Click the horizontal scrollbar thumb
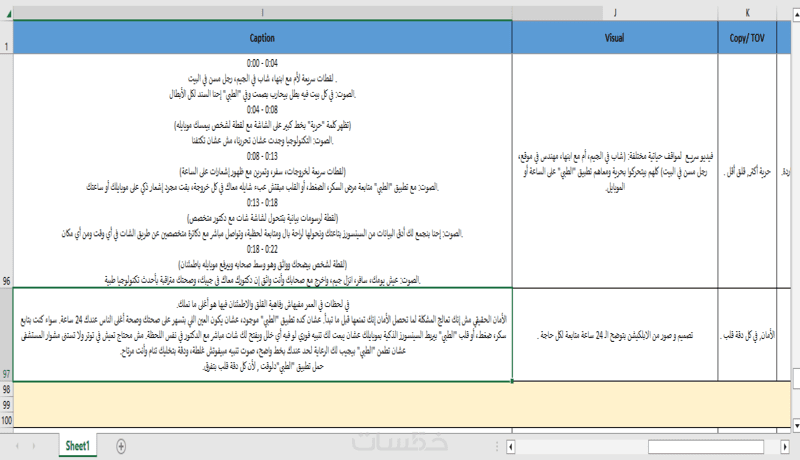The width and height of the screenshot is (800, 460). [x=706, y=447]
